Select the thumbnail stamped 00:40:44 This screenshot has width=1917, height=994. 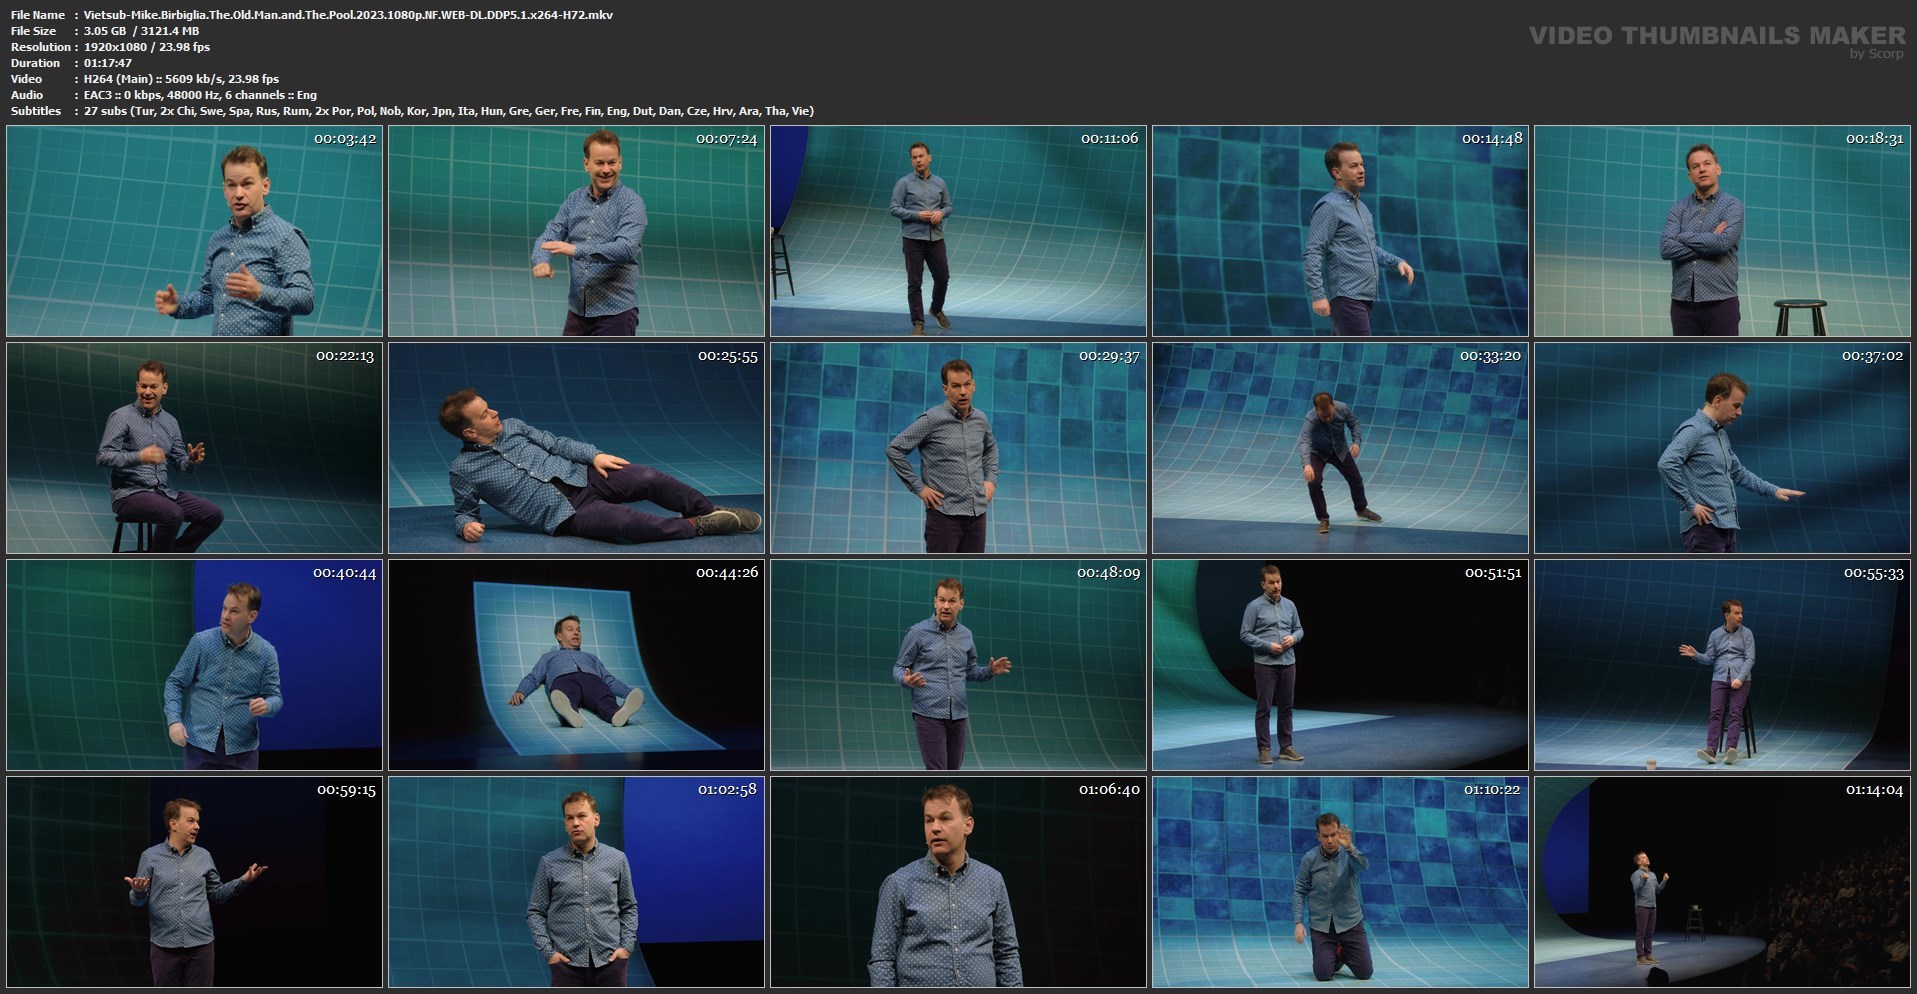click(x=195, y=665)
